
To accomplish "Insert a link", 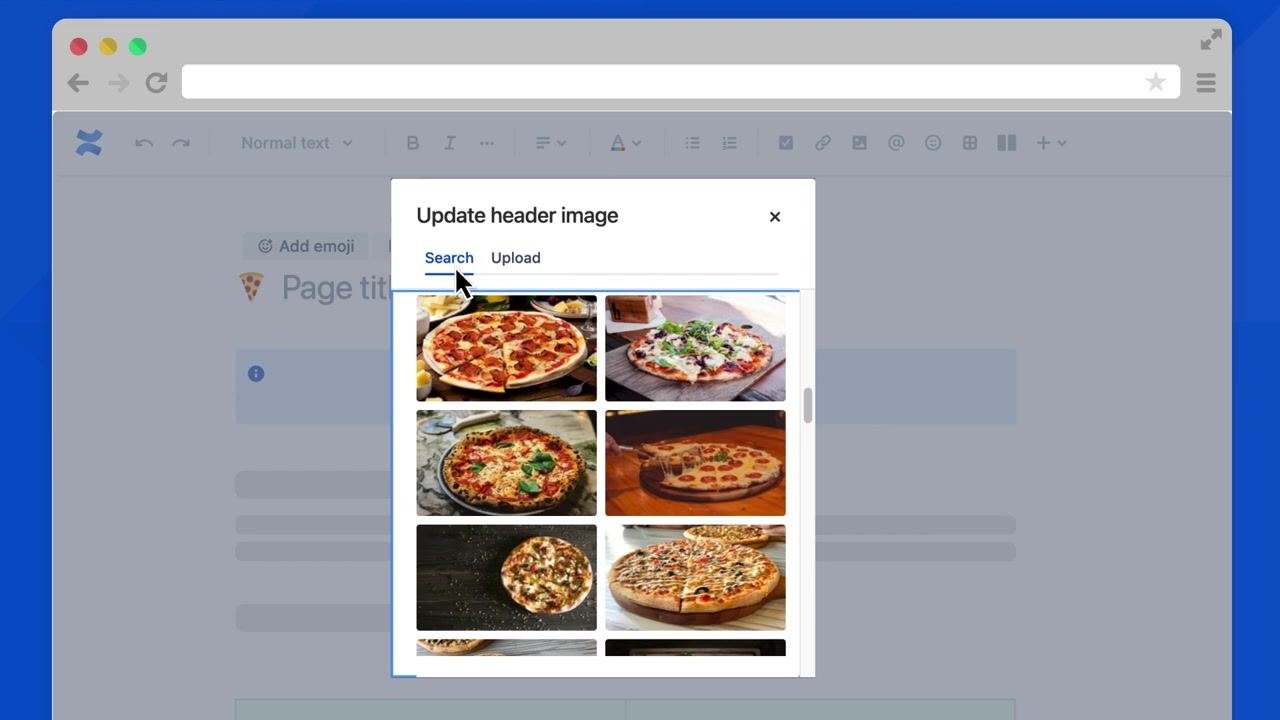I will [823, 143].
